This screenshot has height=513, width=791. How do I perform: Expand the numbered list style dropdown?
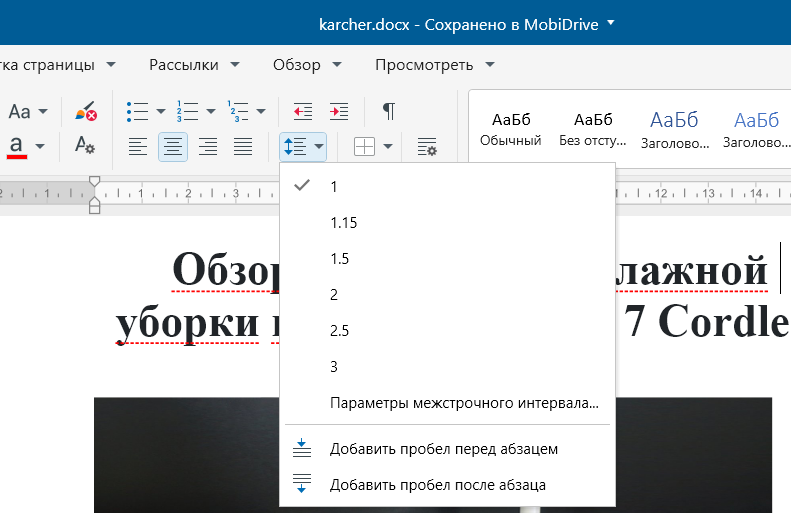211,111
